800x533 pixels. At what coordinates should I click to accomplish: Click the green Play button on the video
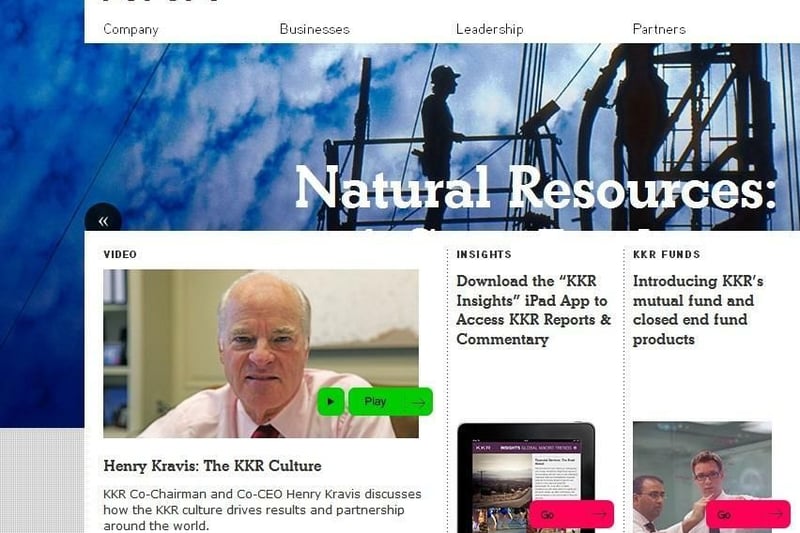pos(390,402)
